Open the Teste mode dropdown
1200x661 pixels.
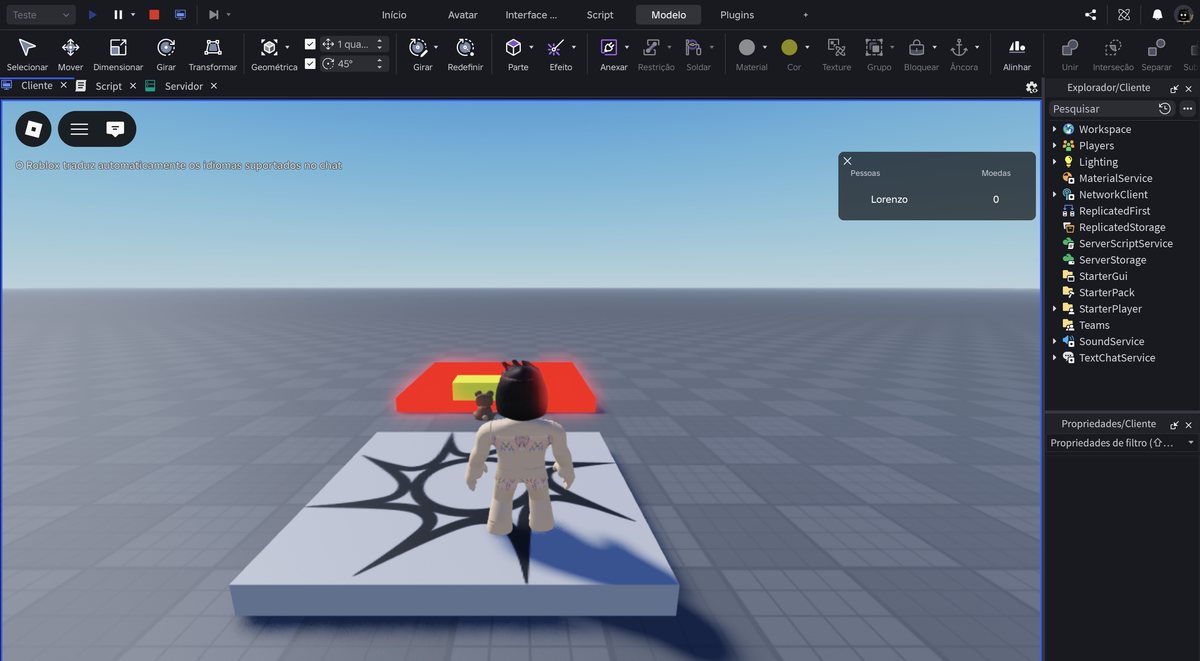40,15
